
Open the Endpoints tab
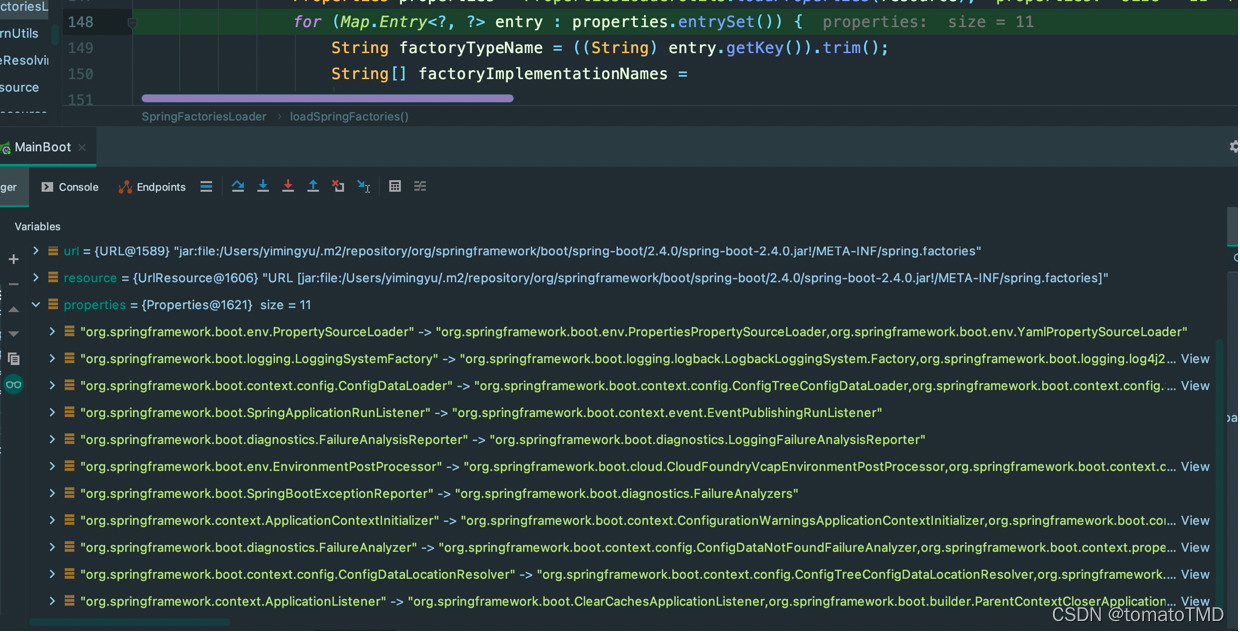152,187
